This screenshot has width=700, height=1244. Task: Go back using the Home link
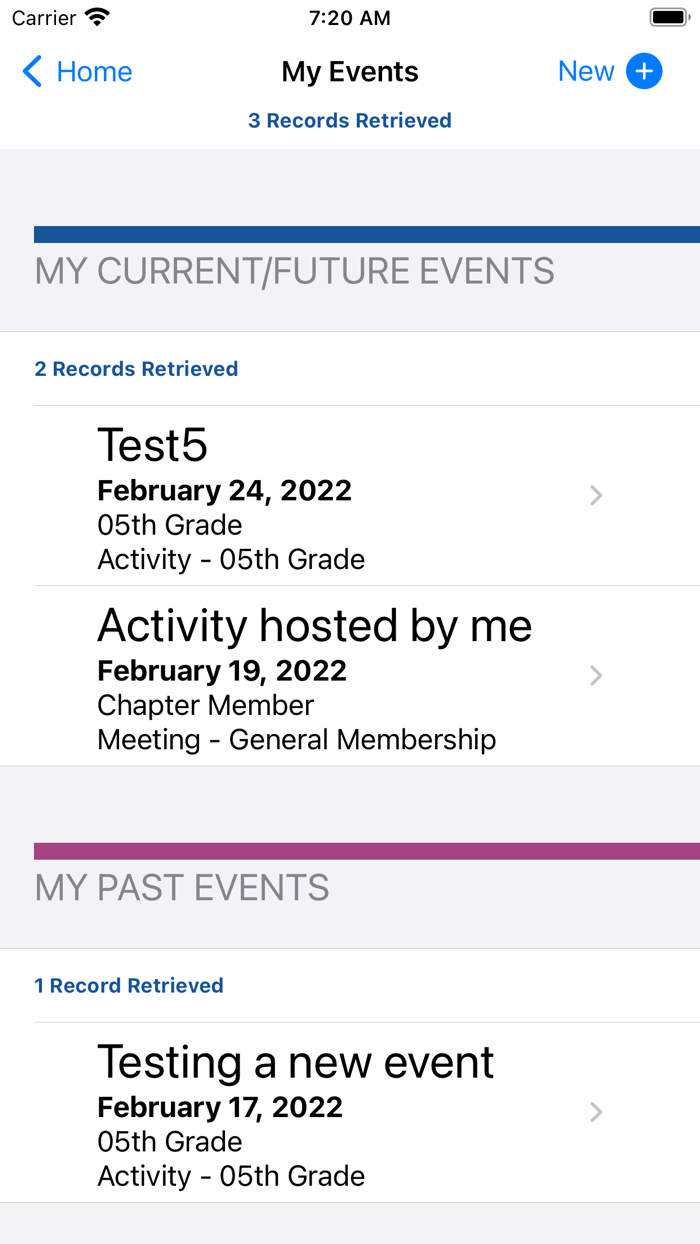pos(94,72)
